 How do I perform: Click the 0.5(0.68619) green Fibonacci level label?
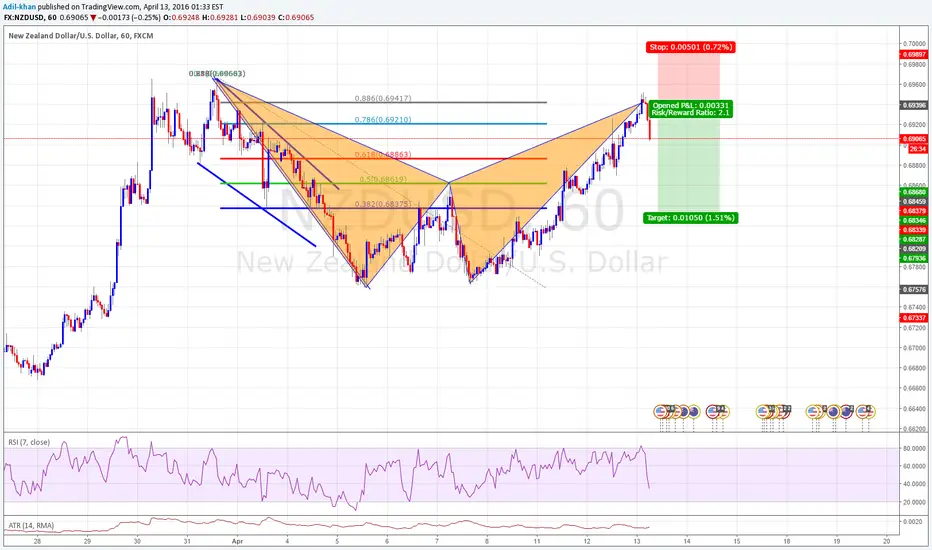click(x=383, y=179)
